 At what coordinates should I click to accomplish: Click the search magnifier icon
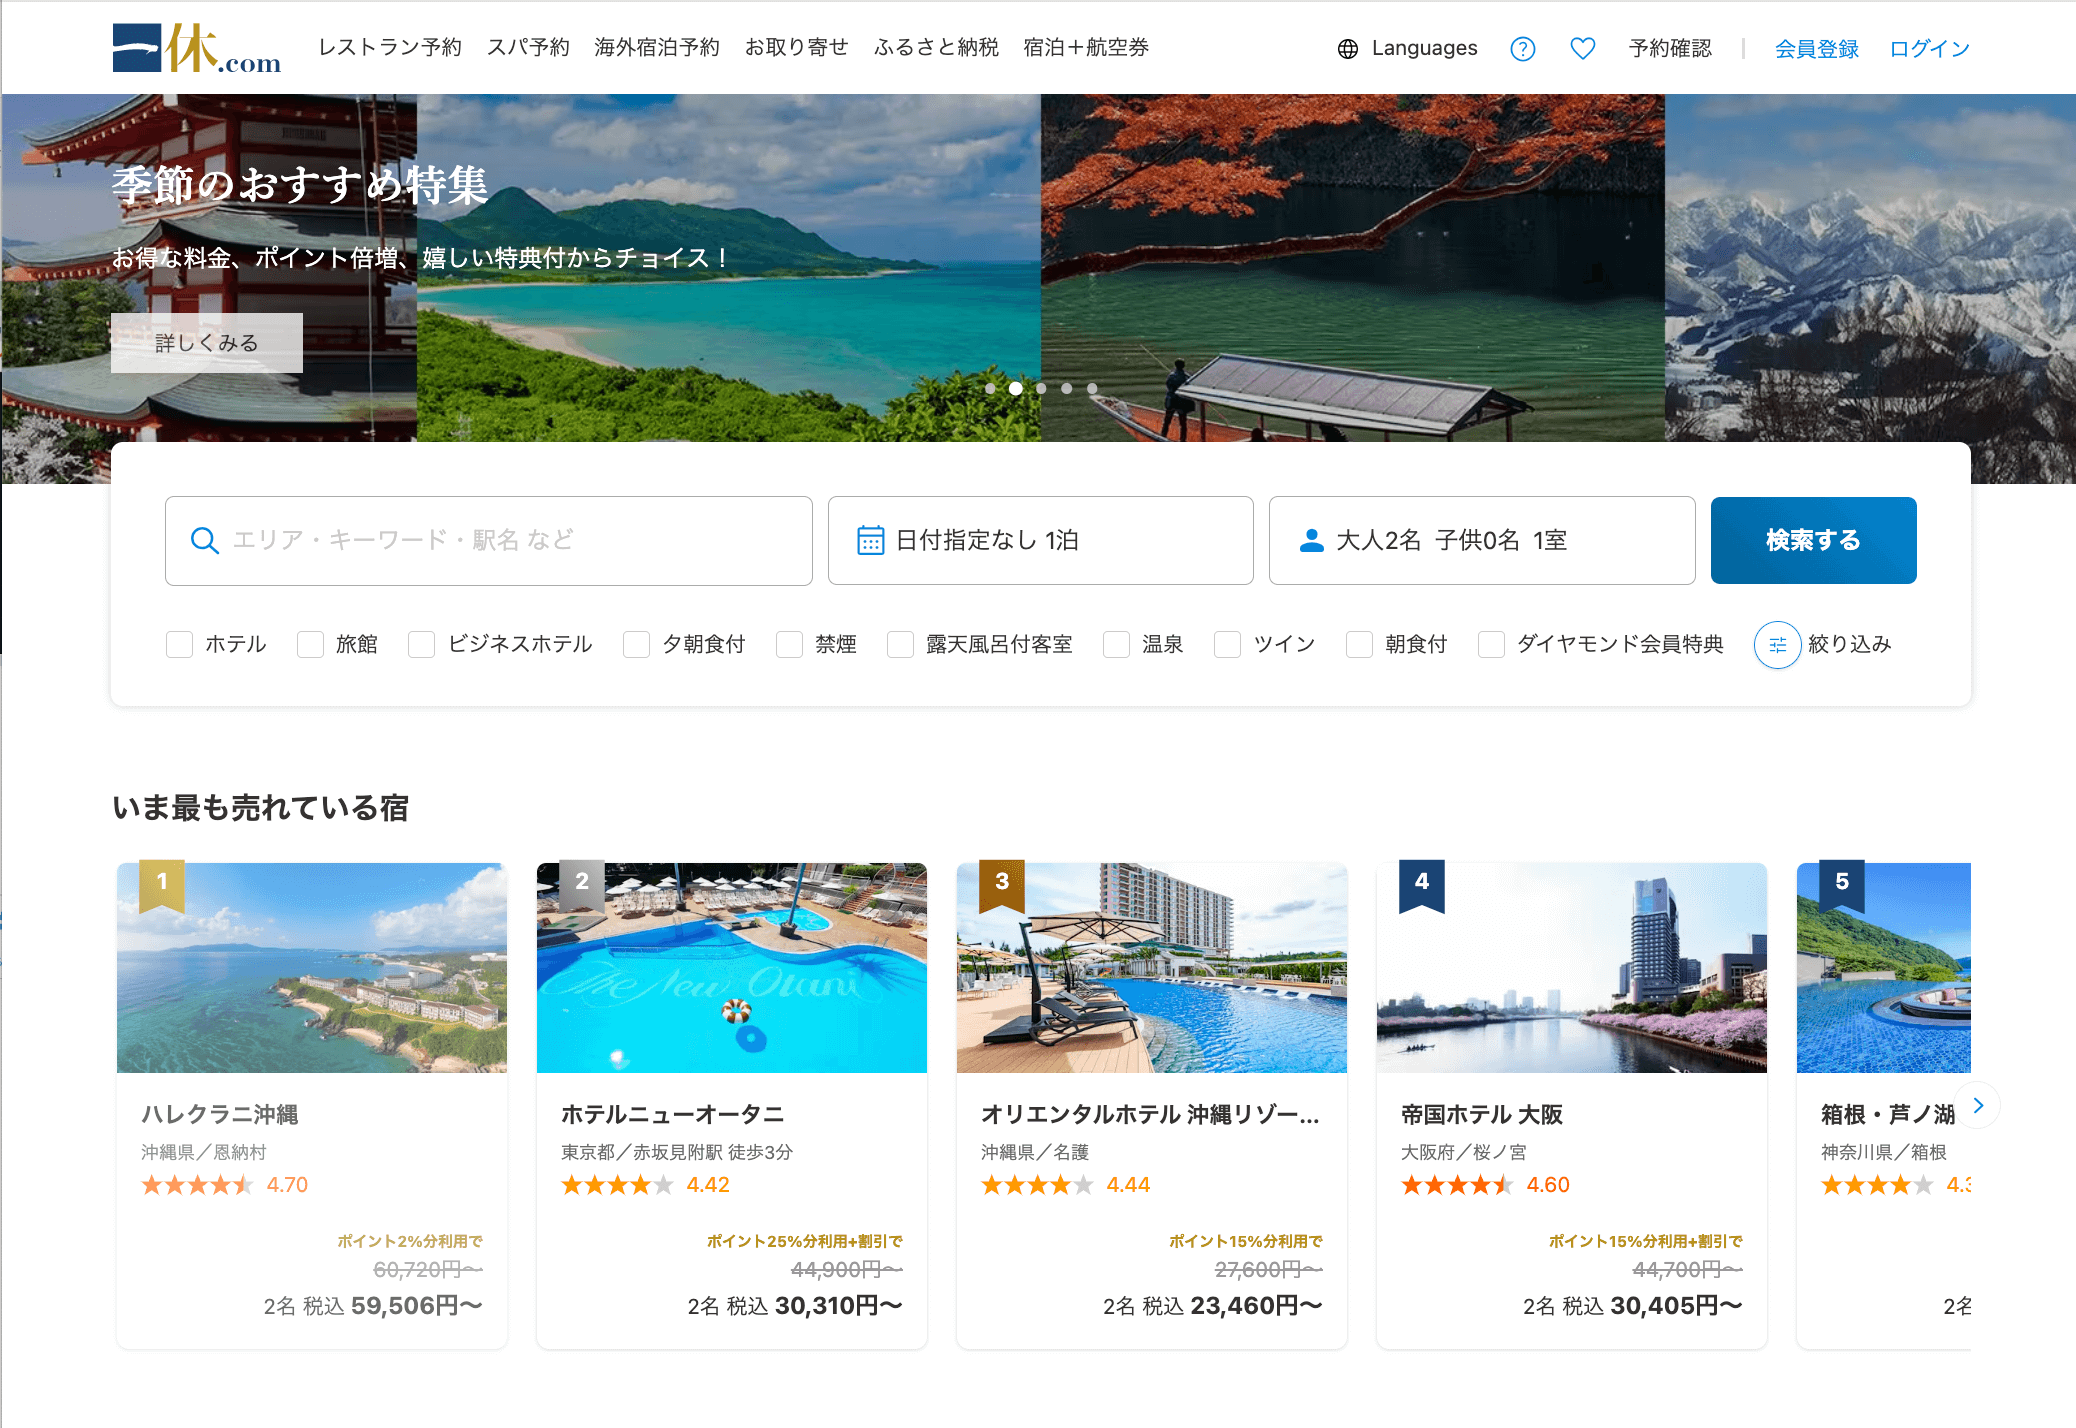pos(204,541)
